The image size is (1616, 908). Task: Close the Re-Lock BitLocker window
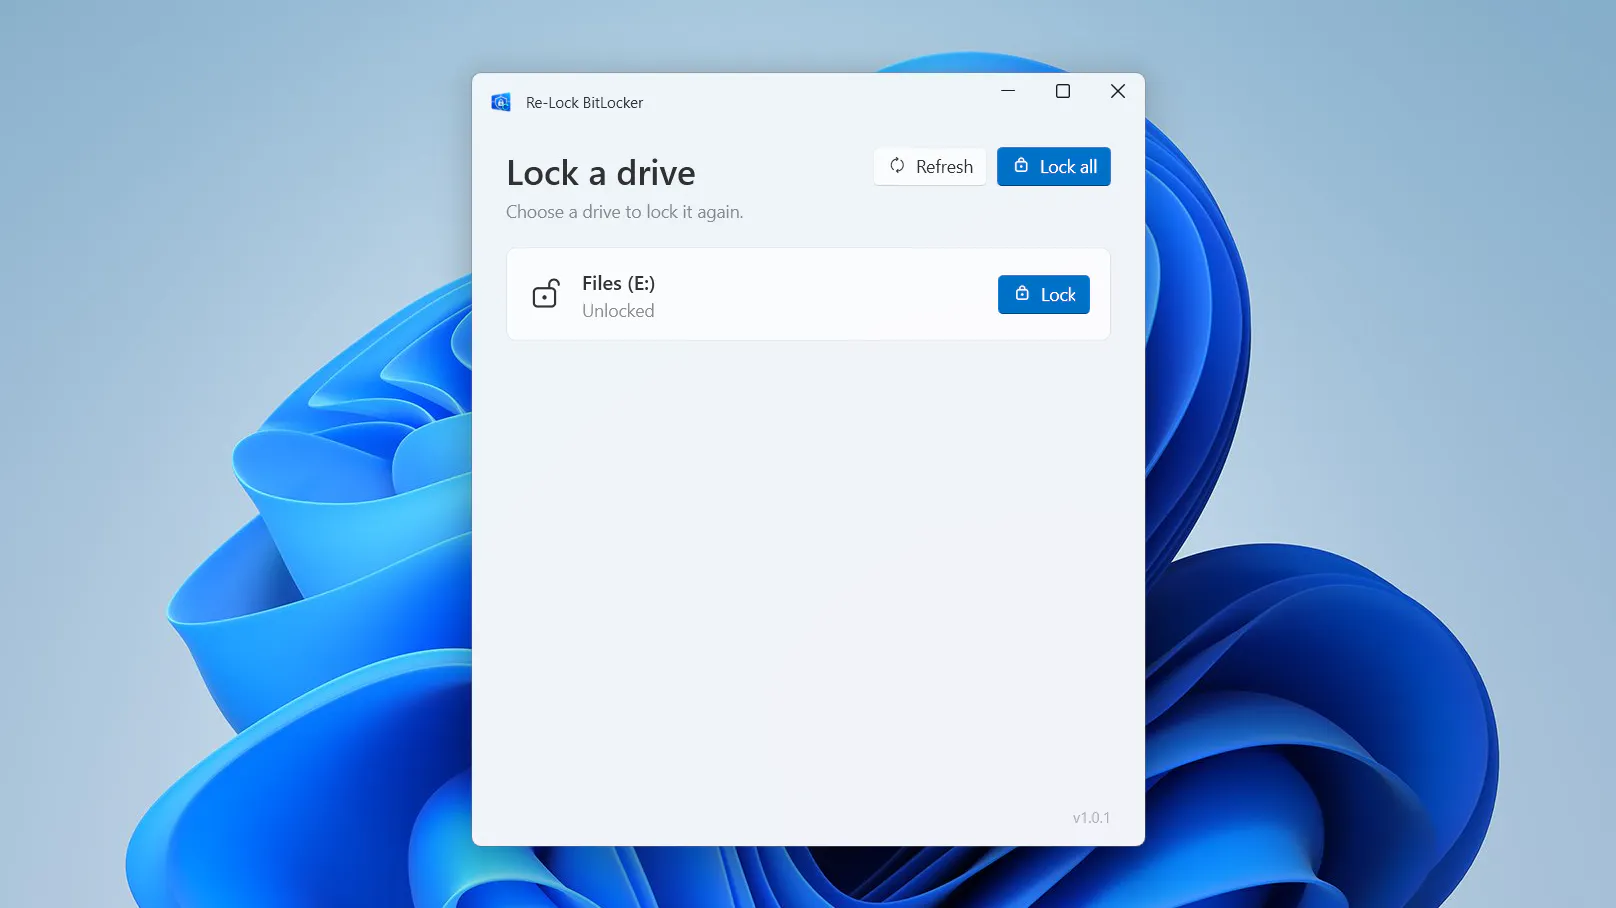tap(1118, 91)
